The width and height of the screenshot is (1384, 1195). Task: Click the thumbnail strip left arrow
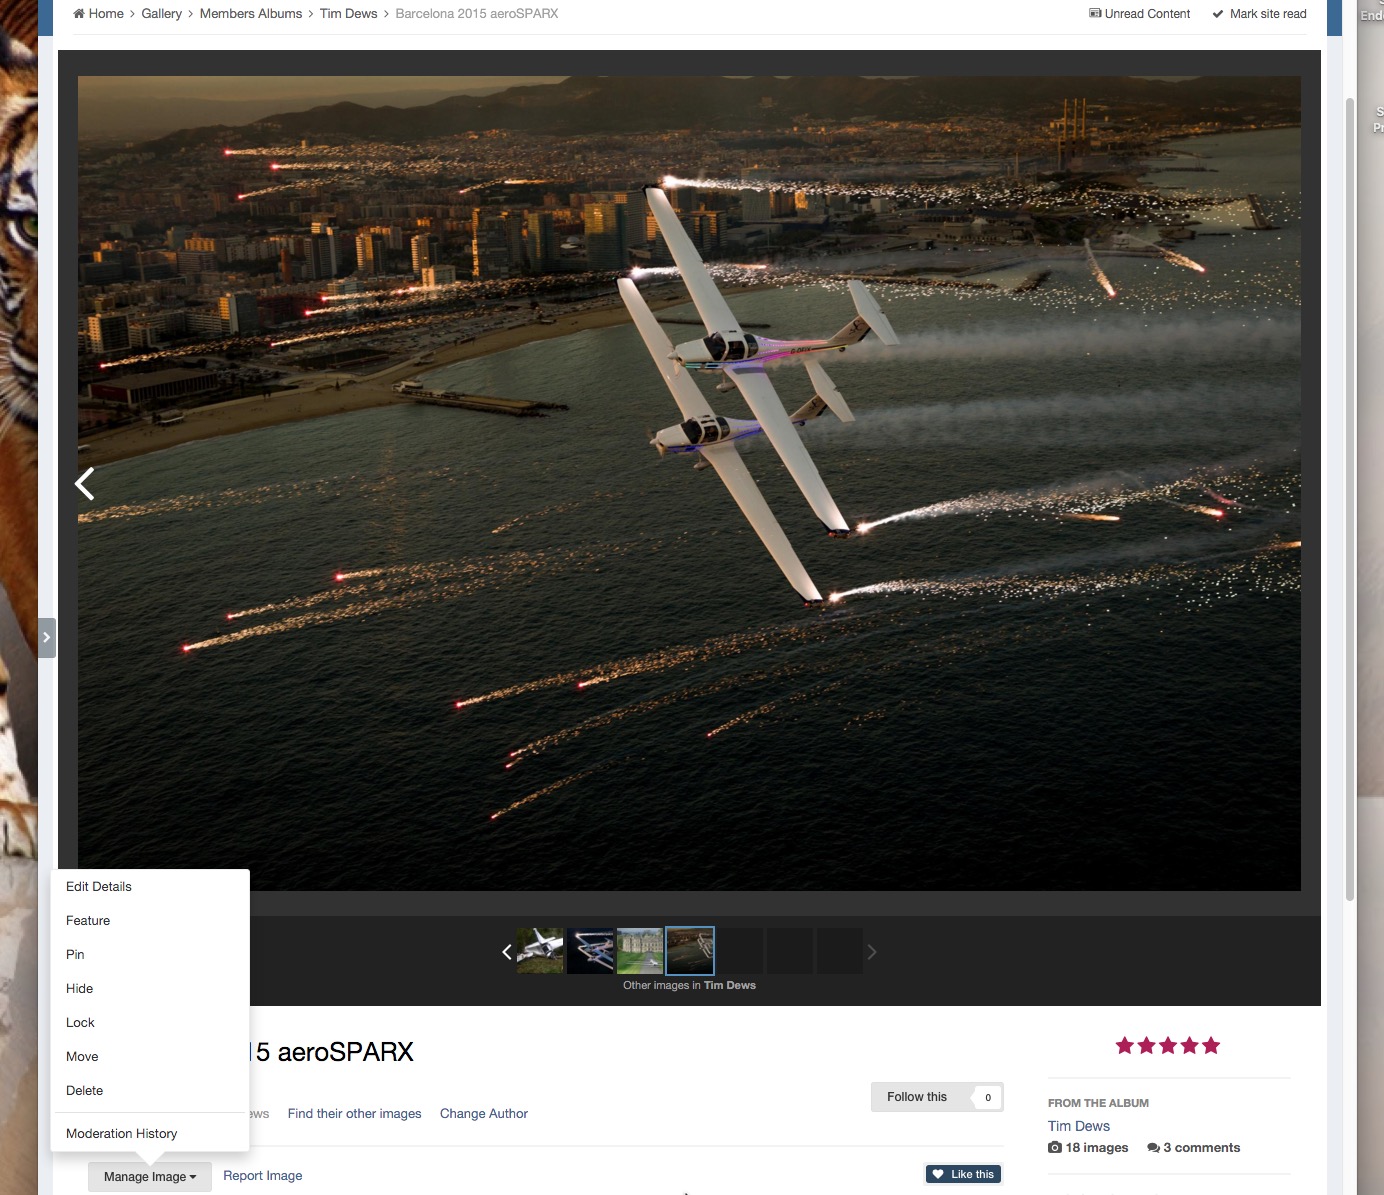[507, 952]
